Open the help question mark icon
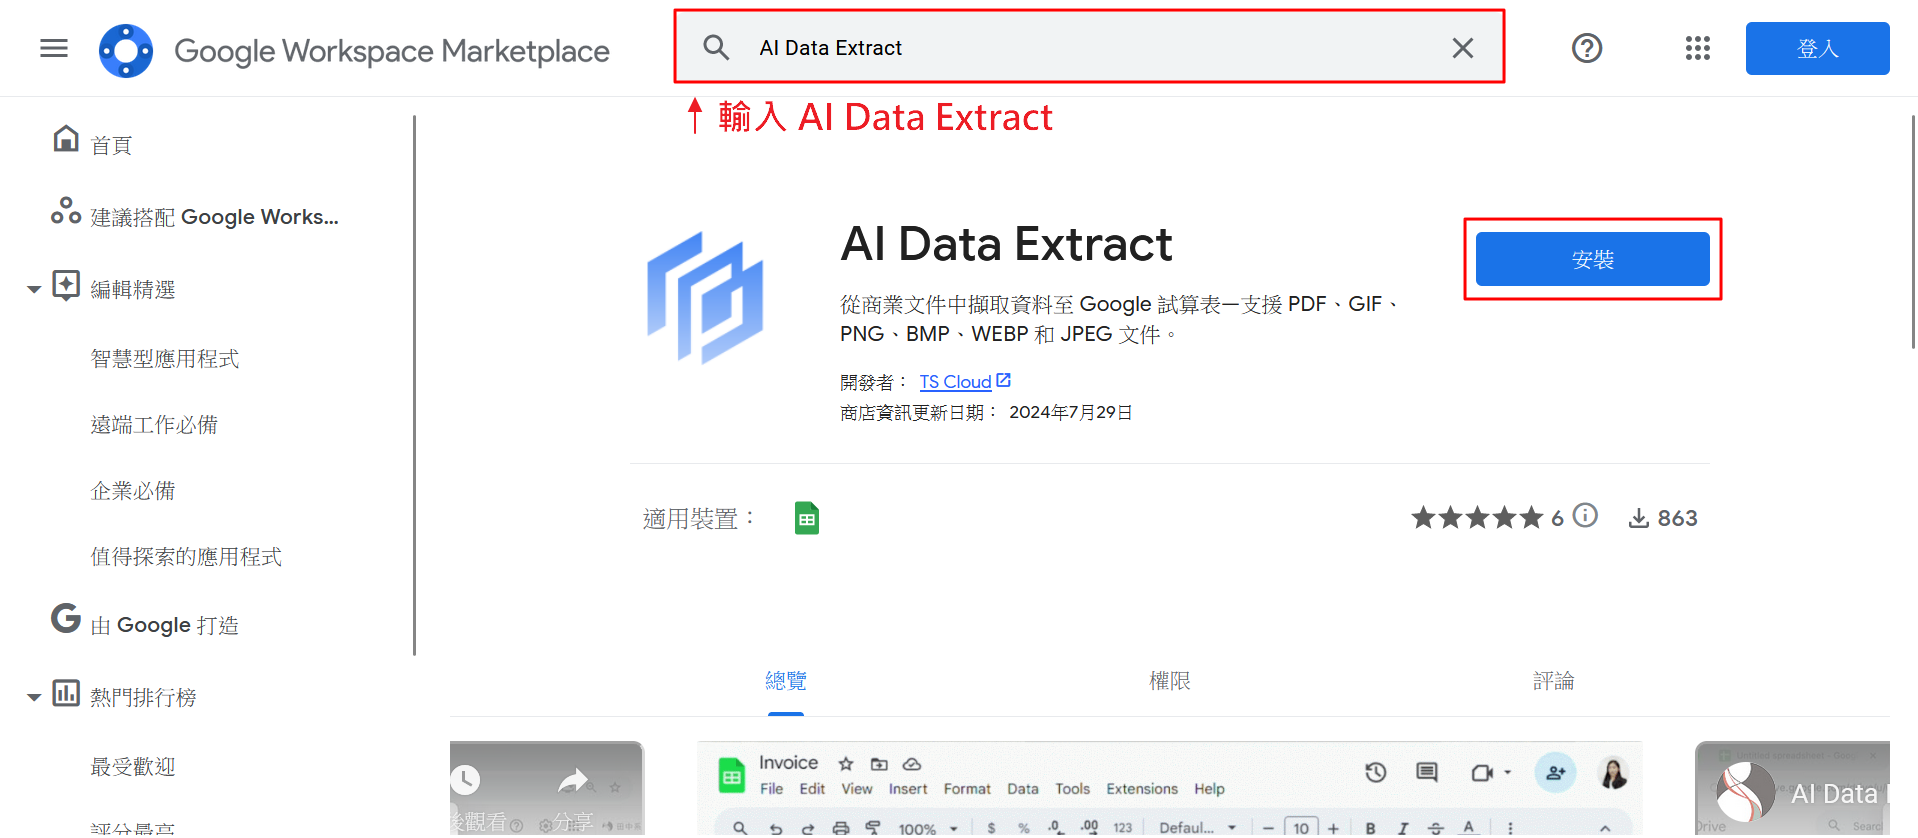 (x=1587, y=48)
